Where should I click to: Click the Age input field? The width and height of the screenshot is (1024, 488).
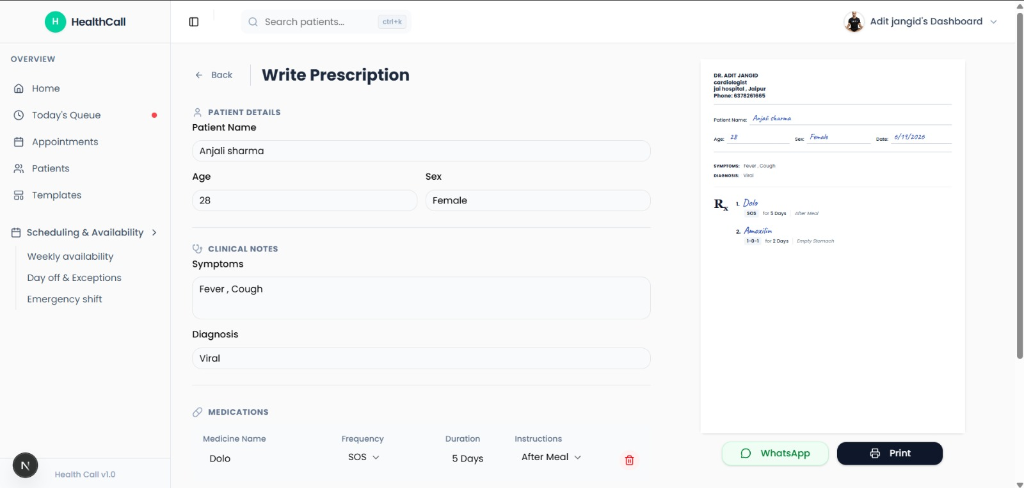(x=304, y=201)
